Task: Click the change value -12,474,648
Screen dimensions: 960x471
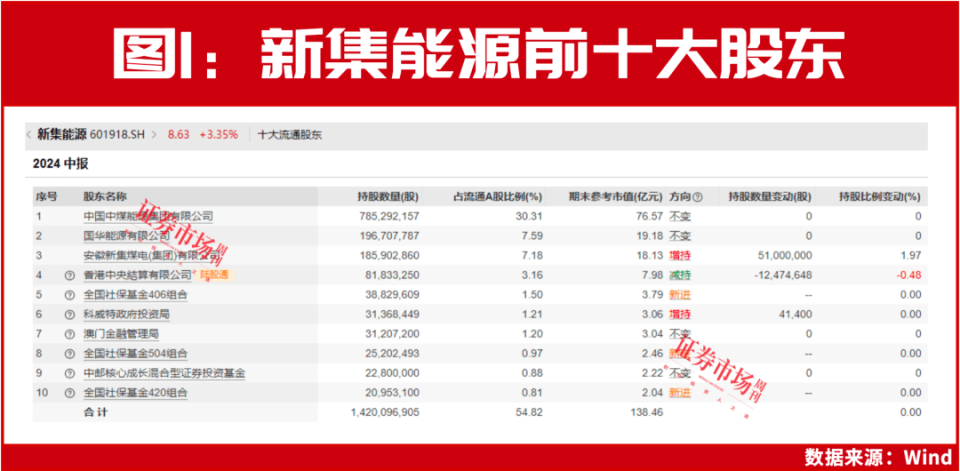Action: pos(783,275)
